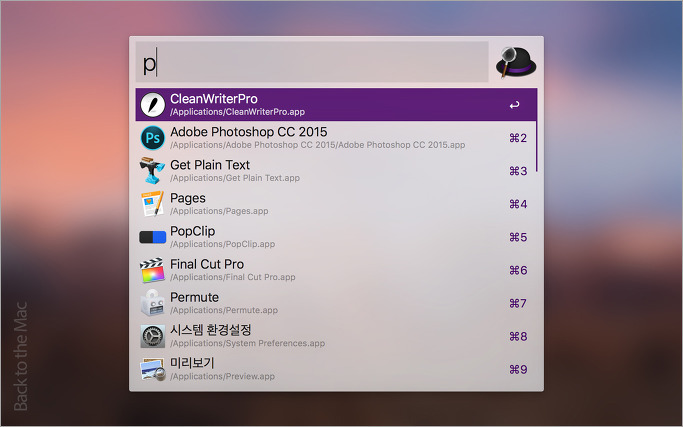This screenshot has height=427, width=683.
Task: Click the Final Cut Pro clapperboard icon
Action: (x=152, y=270)
